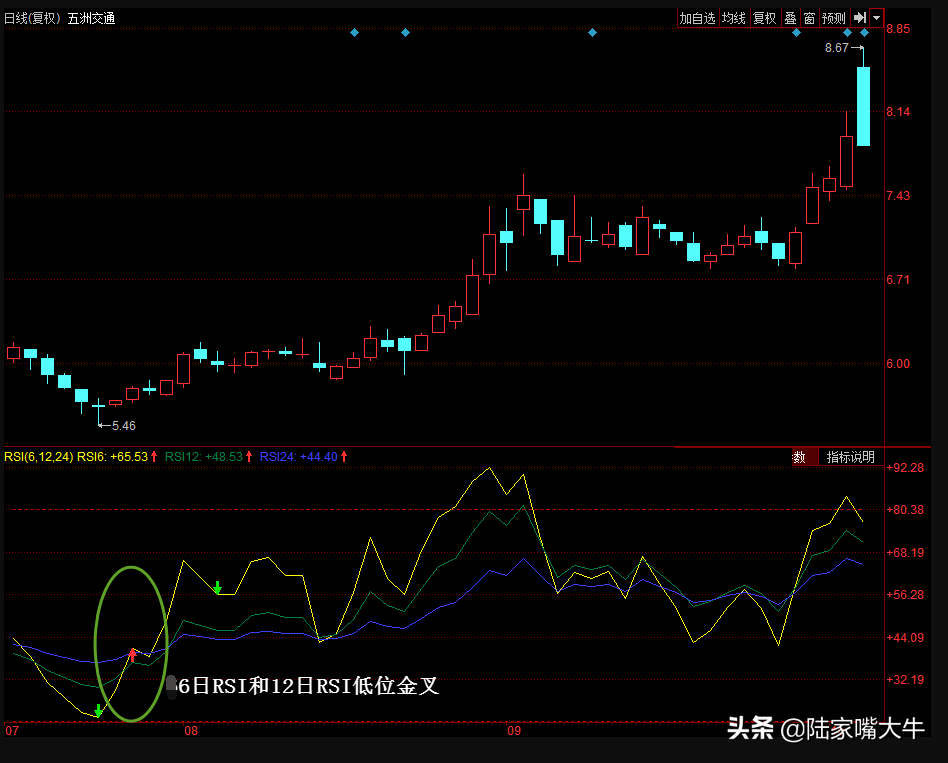Click the 加自选 button
Screen dimensions: 948x763
point(698,18)
